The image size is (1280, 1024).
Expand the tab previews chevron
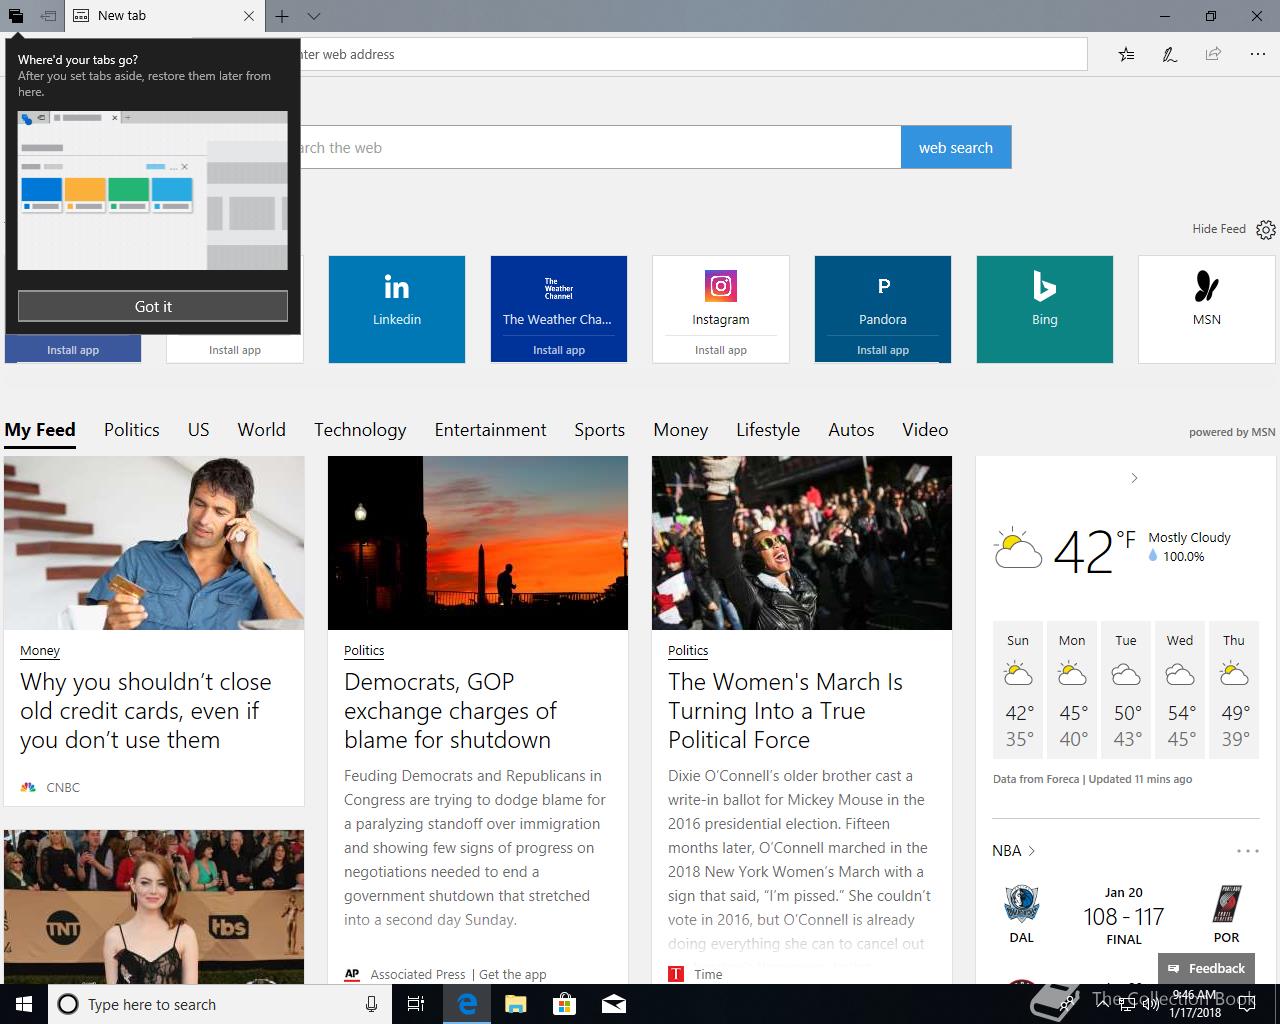tap(314, 16)
